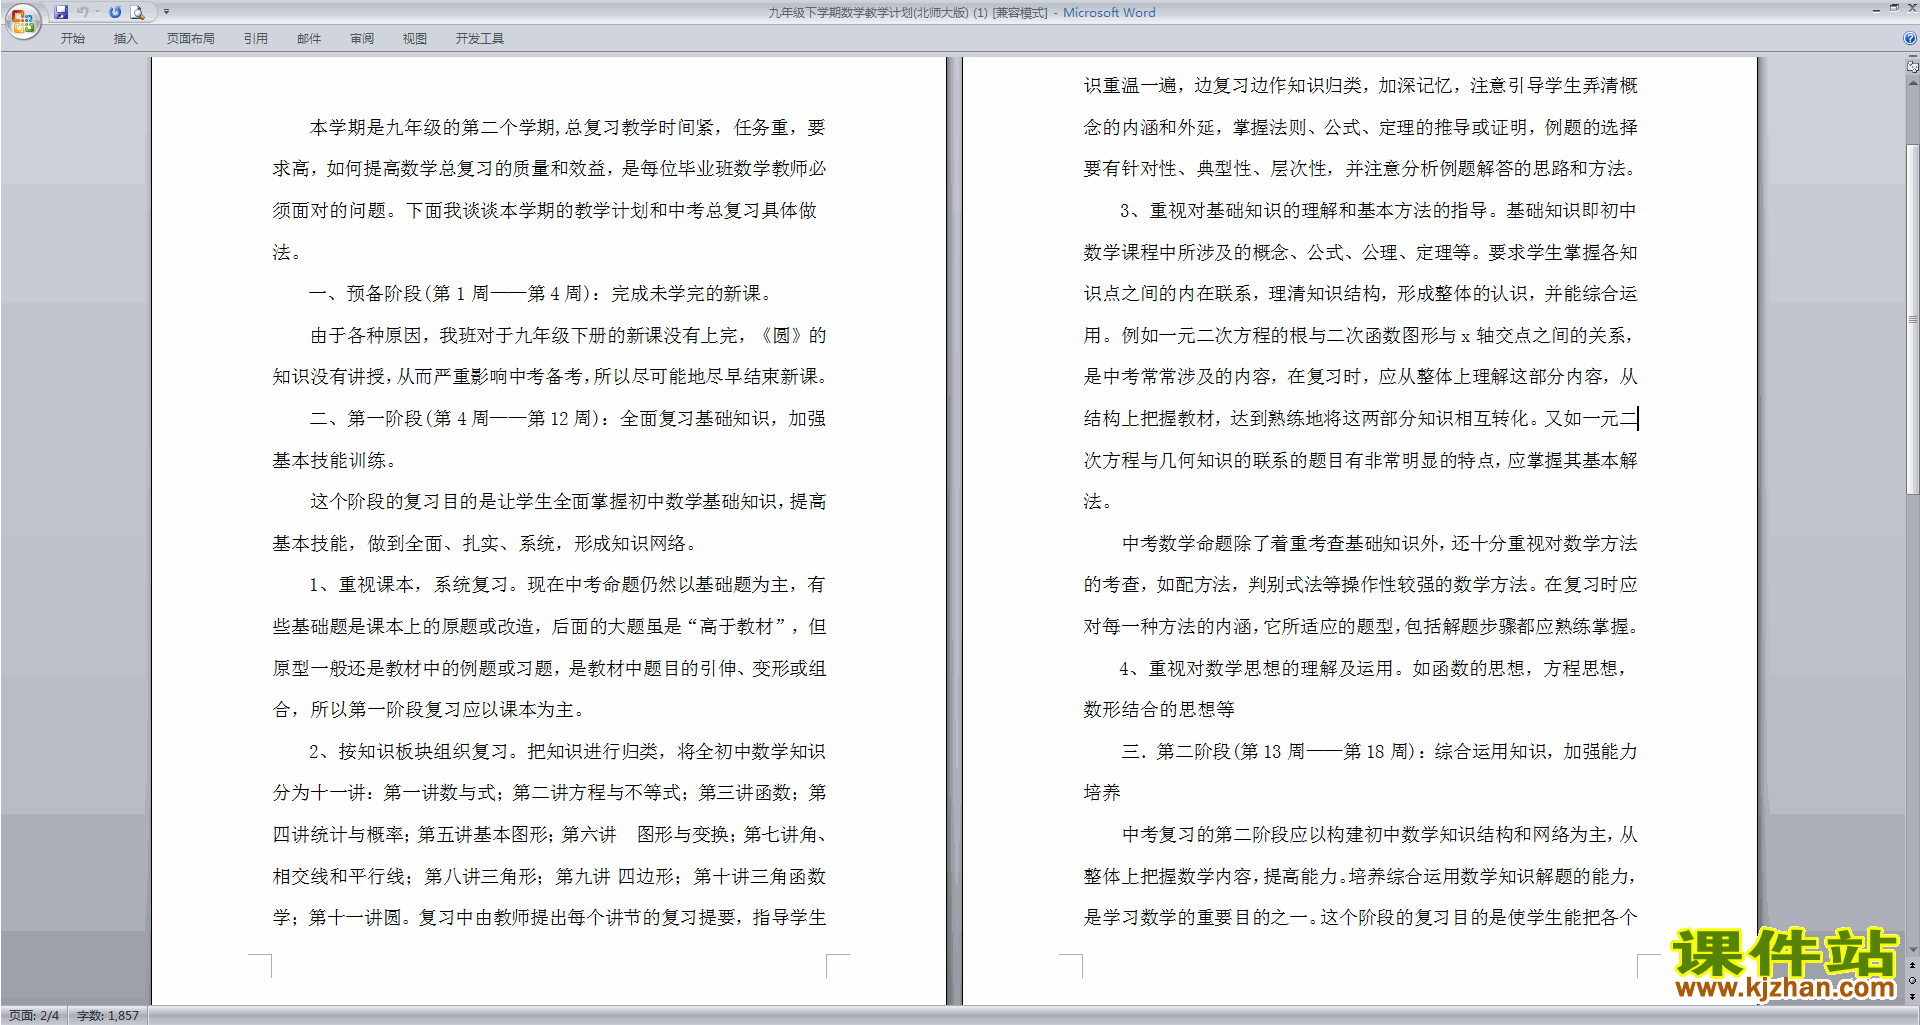Click the 字数: 1,857 word count indicator
Viewport: 1920px width, 1025px height.
pyautogui.click(x=108, y=1015)
